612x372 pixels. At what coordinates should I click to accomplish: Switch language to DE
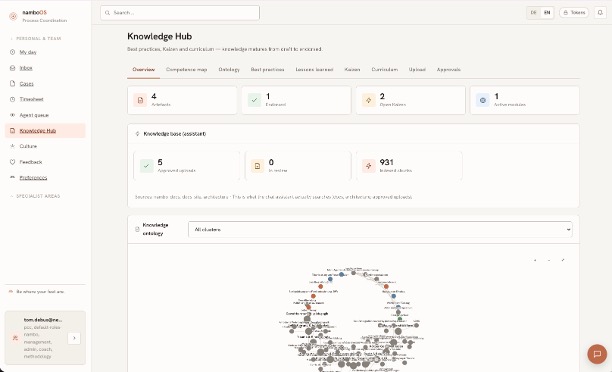(534, 12)
